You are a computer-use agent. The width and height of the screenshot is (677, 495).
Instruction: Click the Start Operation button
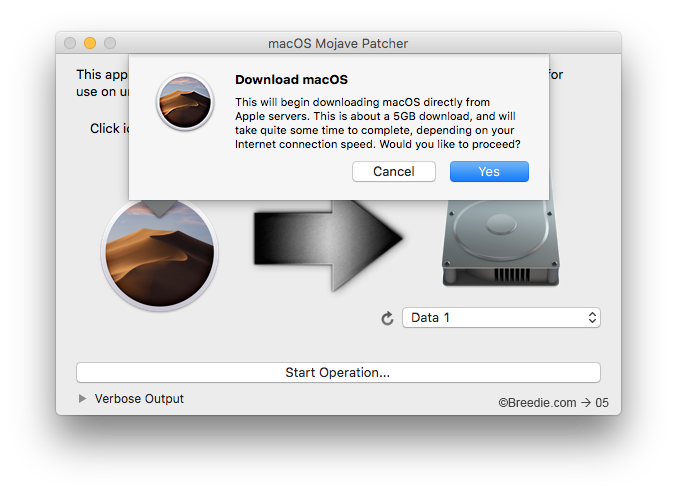click(338, 372)
